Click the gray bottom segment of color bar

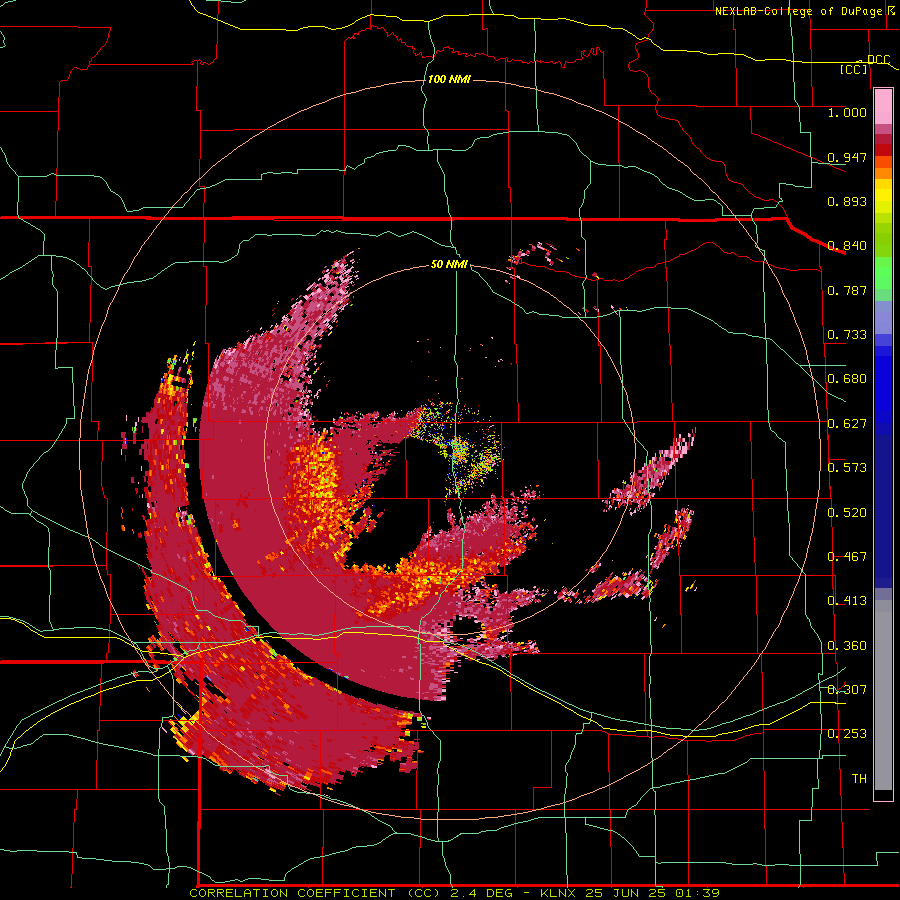[883, 695]
